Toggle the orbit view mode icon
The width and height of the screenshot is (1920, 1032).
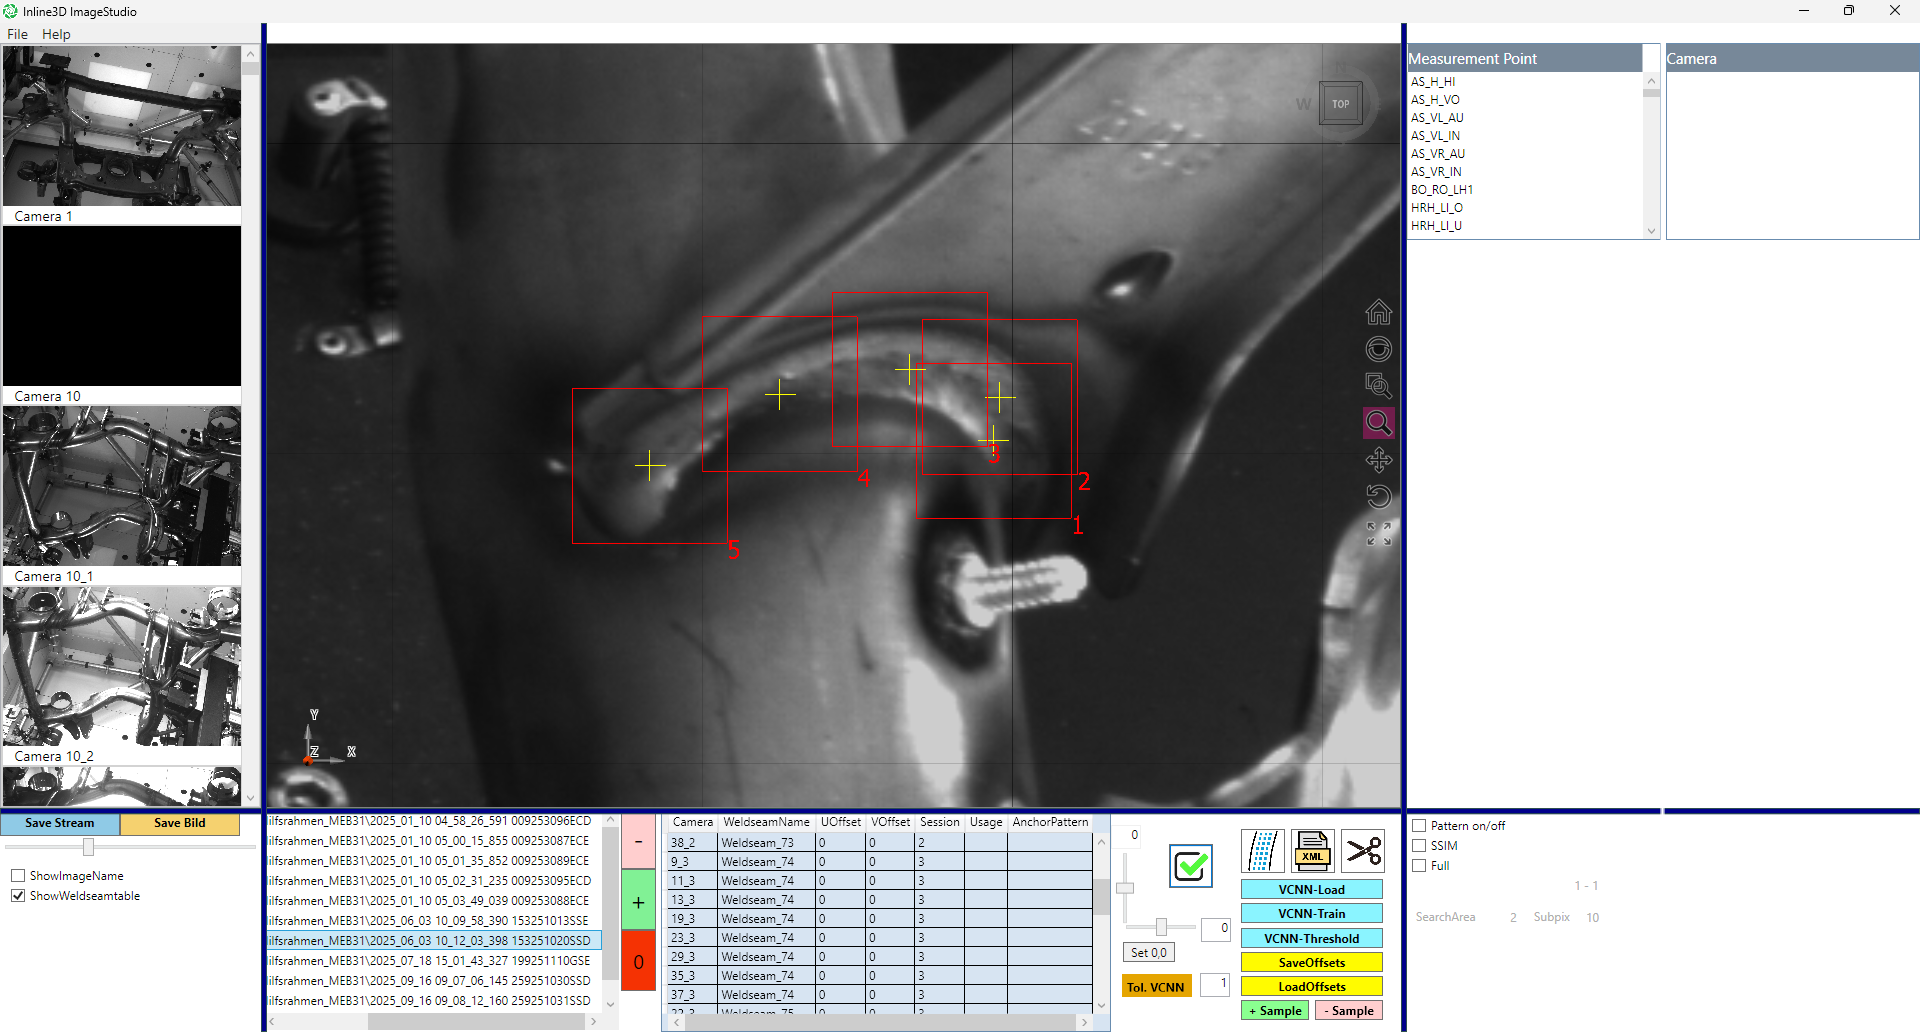click(1378, 349)
